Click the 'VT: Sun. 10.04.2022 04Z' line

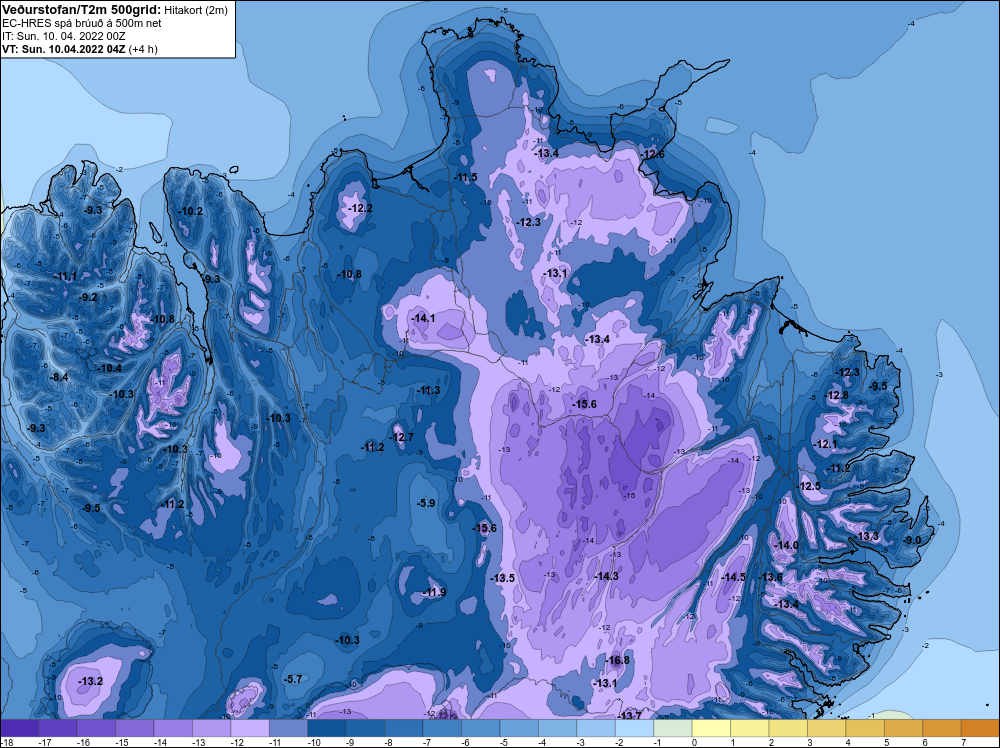64,49
